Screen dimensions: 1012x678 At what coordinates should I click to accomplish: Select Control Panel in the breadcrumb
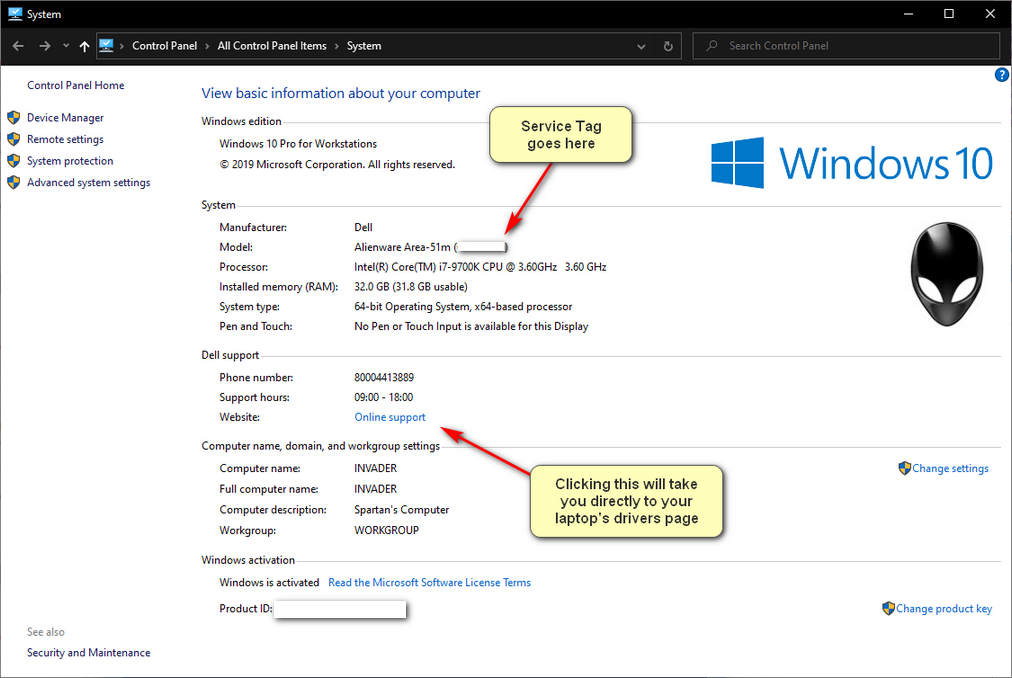[x=164, y=46]
